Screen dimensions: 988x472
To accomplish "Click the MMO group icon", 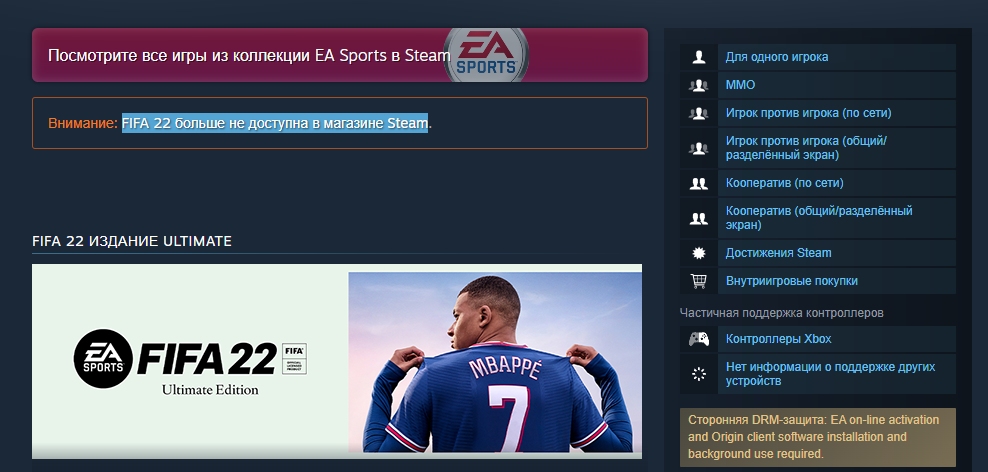I will click(x=698, y=85).
